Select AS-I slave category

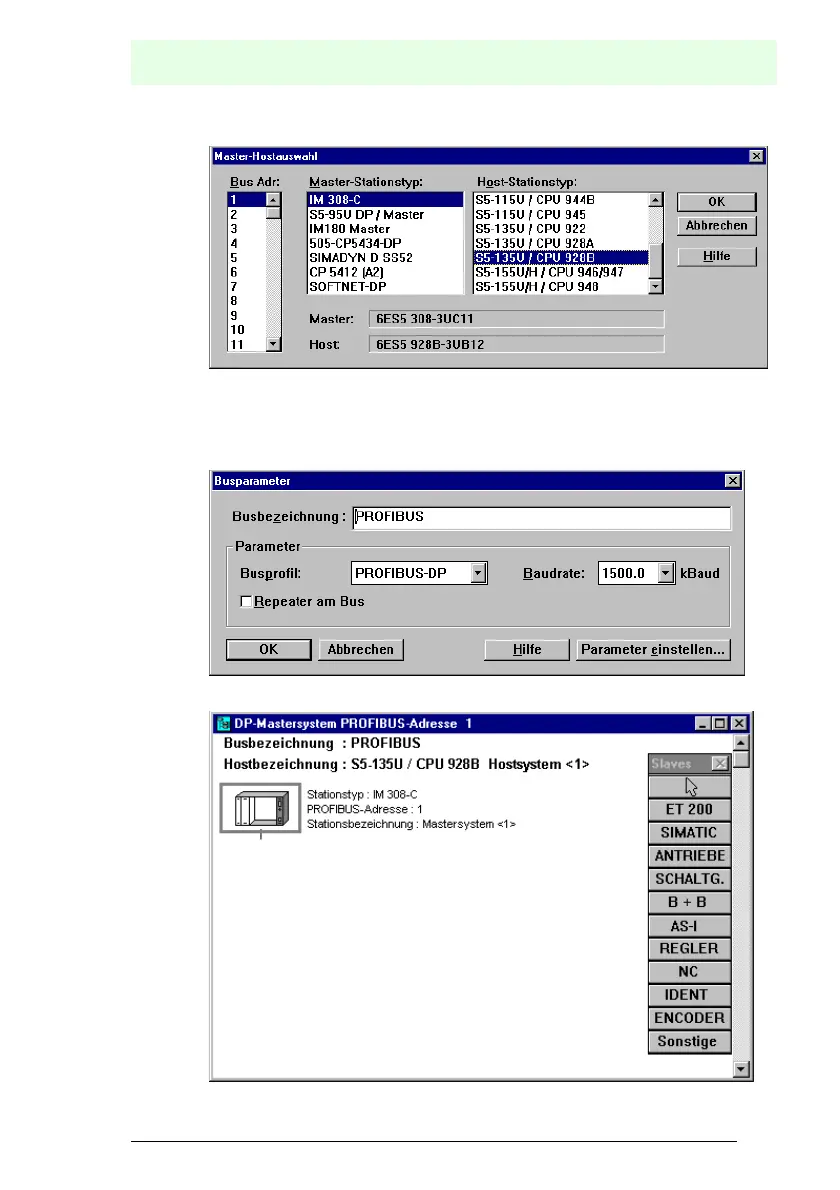[x=690, y=926]
